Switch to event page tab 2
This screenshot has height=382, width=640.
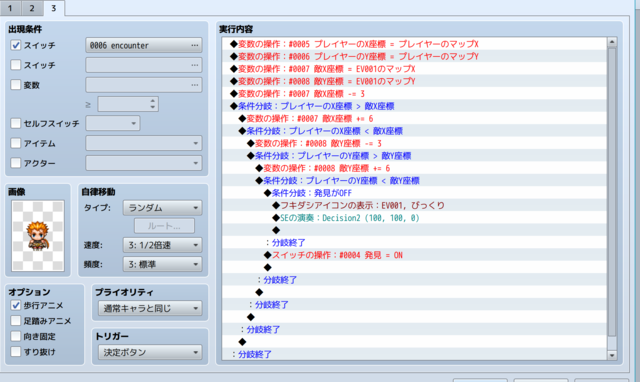point(32,8)
